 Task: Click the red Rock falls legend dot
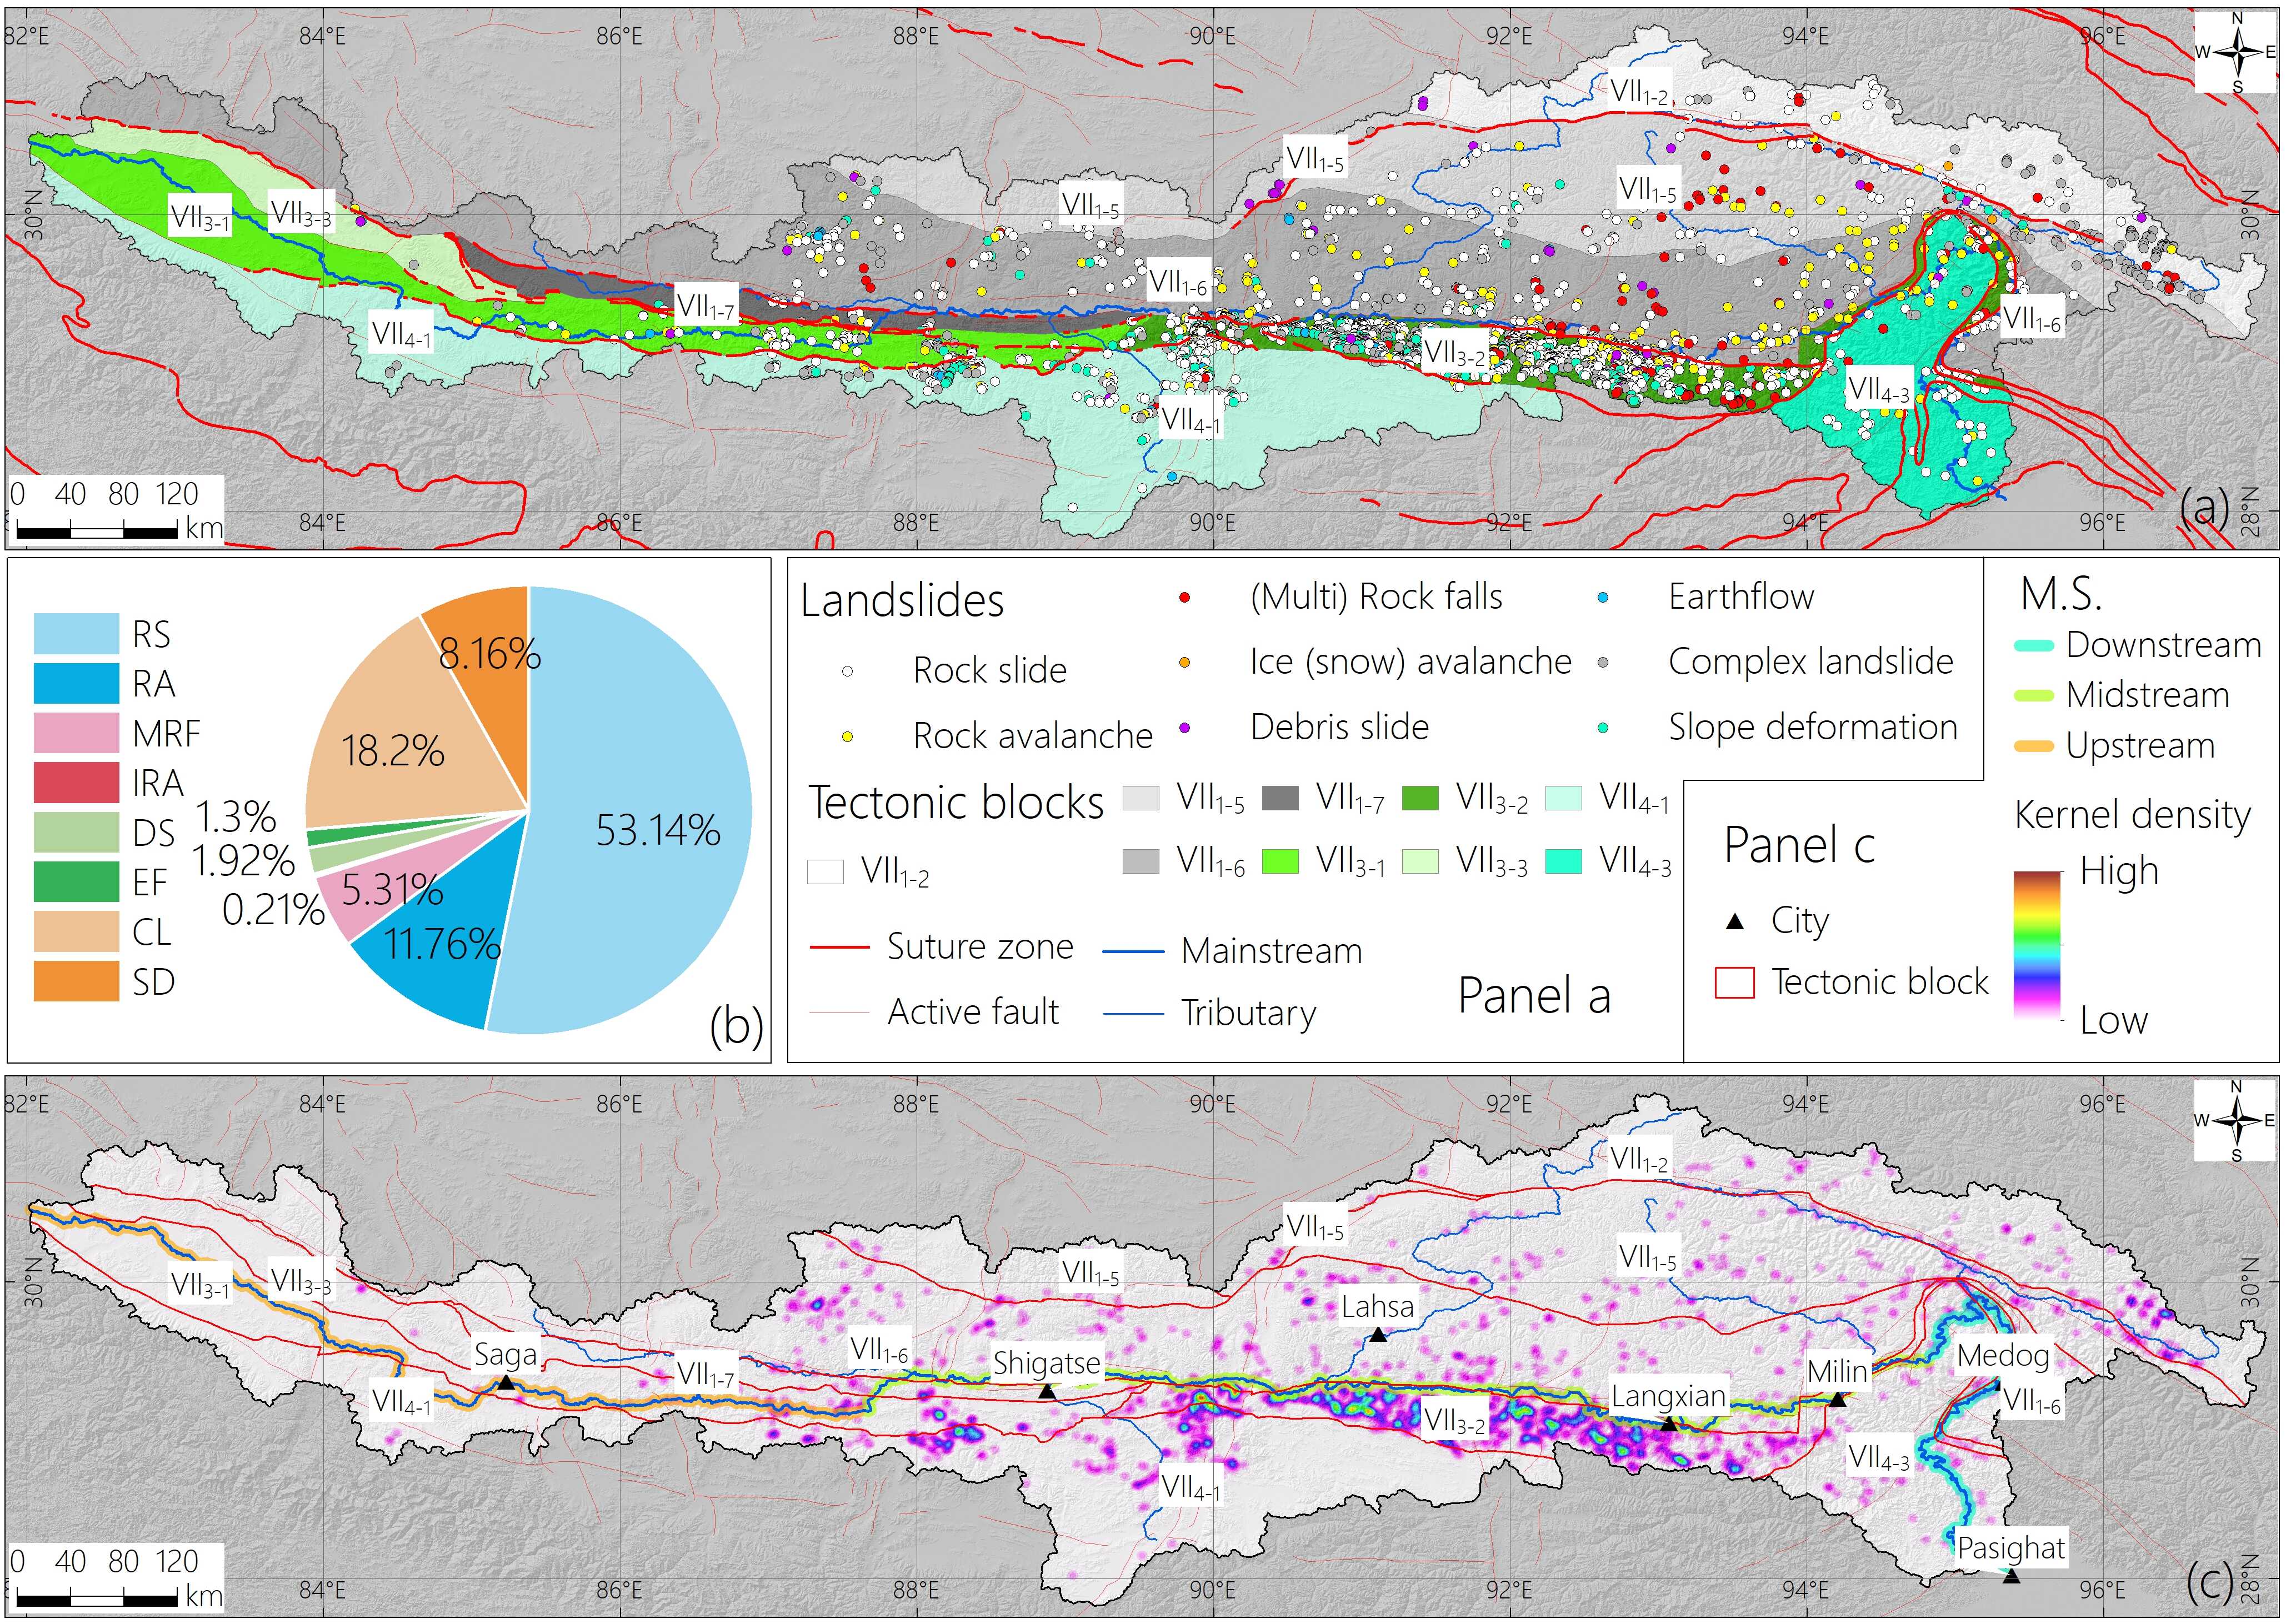[x=1184, y=598]
